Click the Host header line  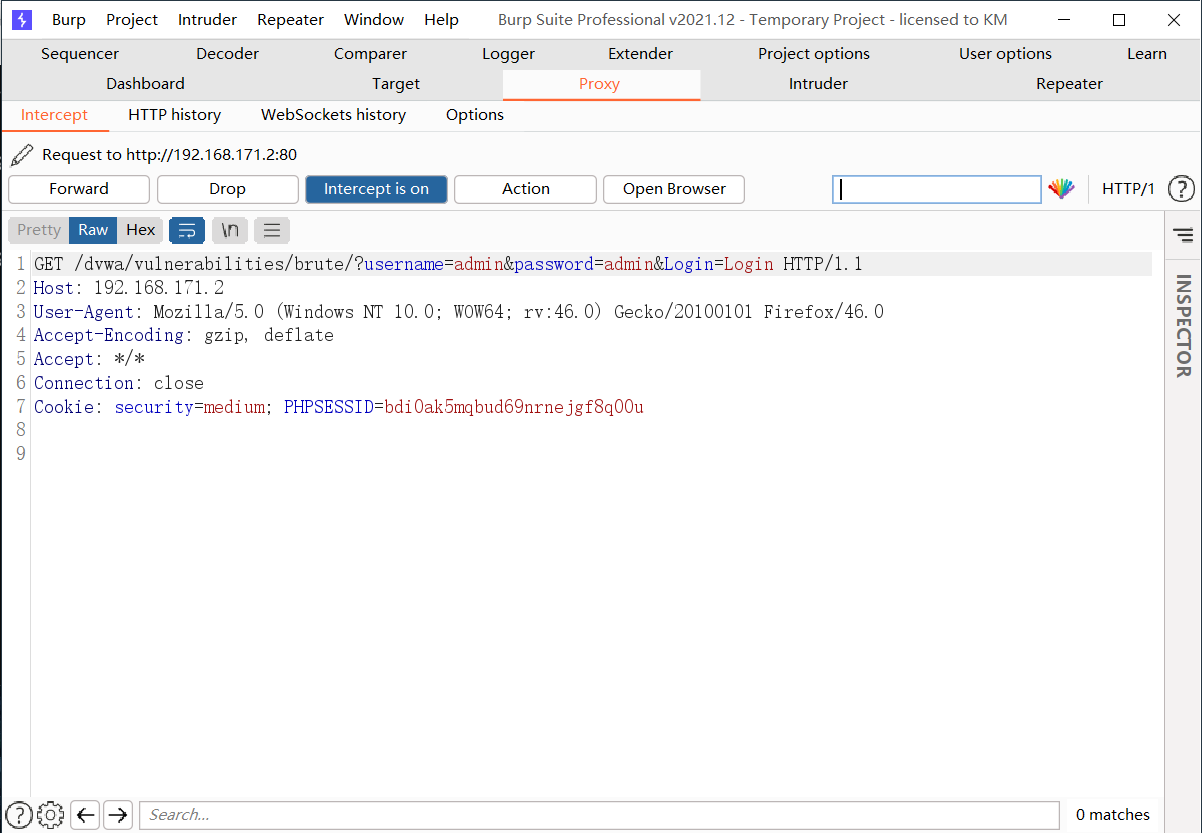129,288
